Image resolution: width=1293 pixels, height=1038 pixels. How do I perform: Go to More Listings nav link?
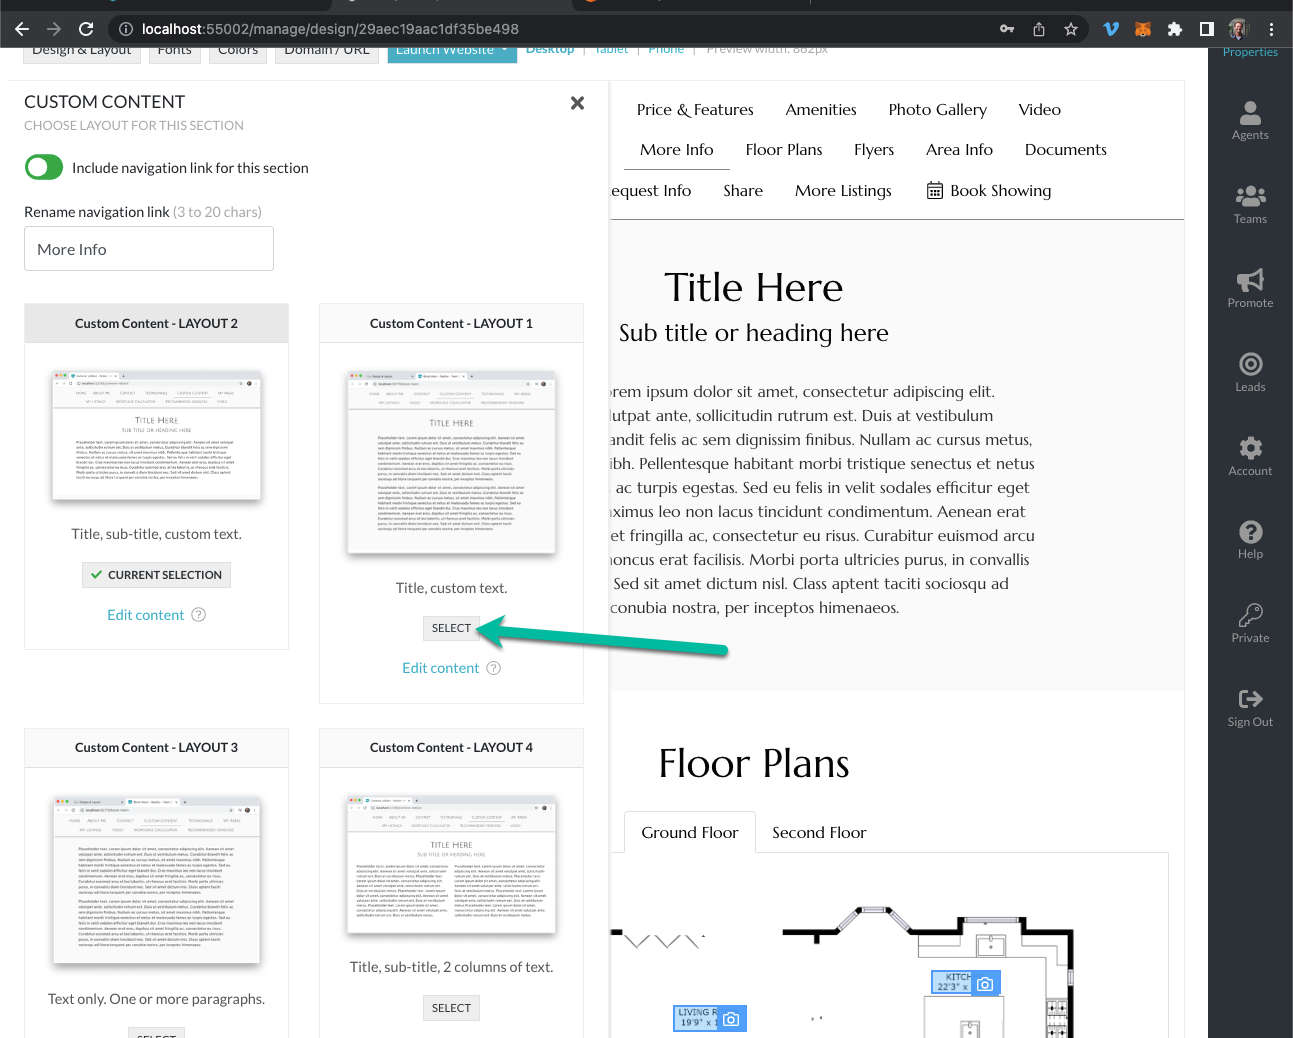coord(843,191)
